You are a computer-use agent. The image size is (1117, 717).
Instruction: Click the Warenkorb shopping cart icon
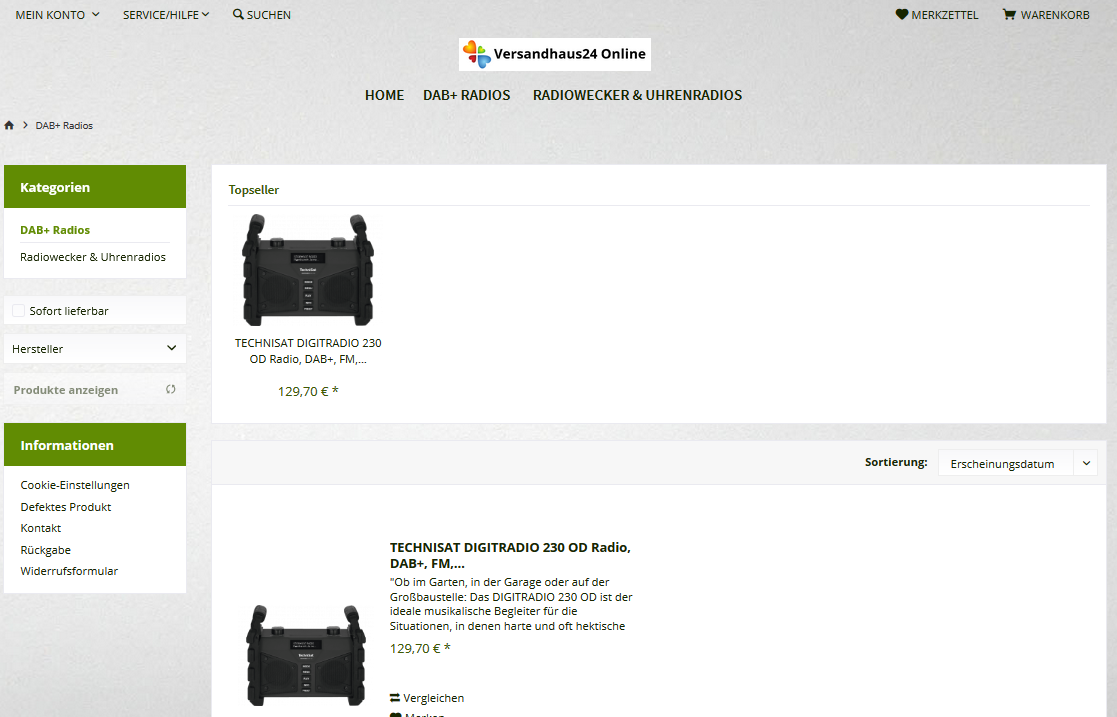pyautogui.click(x=1009, y=14)
